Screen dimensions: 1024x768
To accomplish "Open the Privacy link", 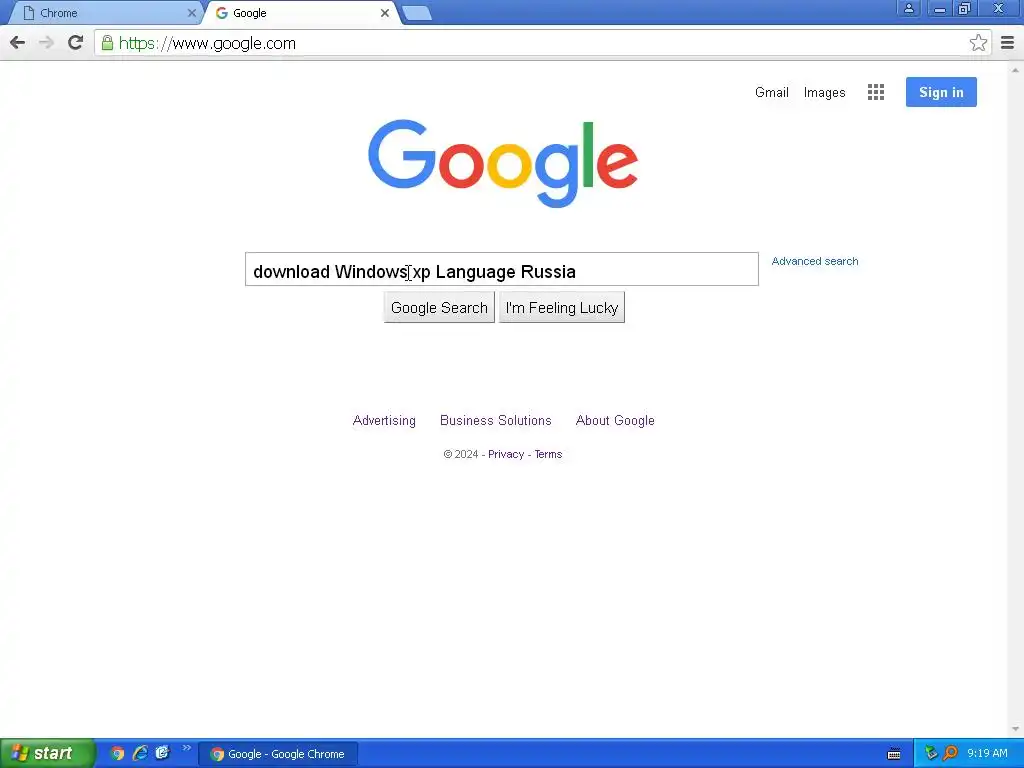I will (x=505, y=455).
